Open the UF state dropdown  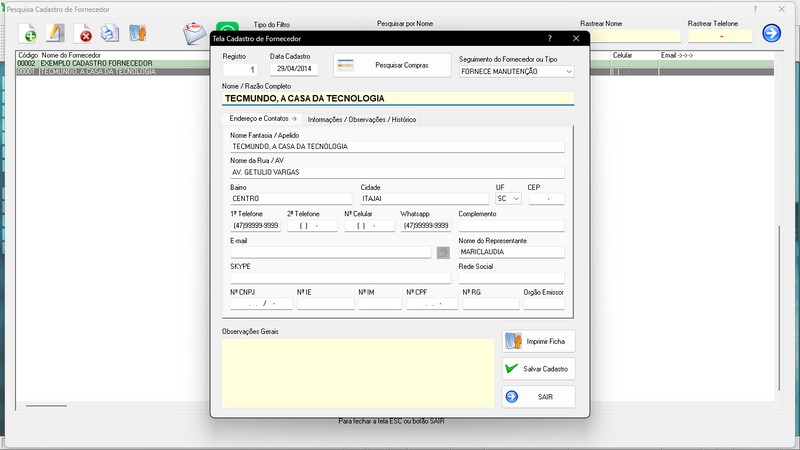click(x=516, y=198)
